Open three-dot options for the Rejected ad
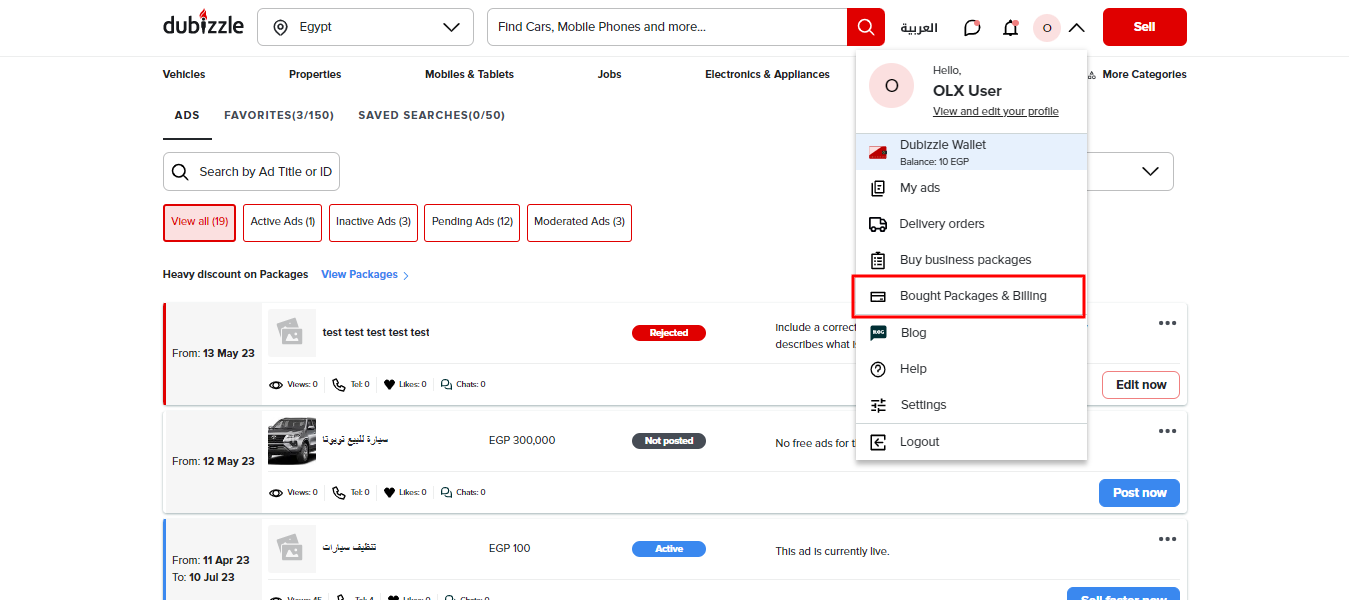The image size is (1349, 600). click(x=1167, y=323)
